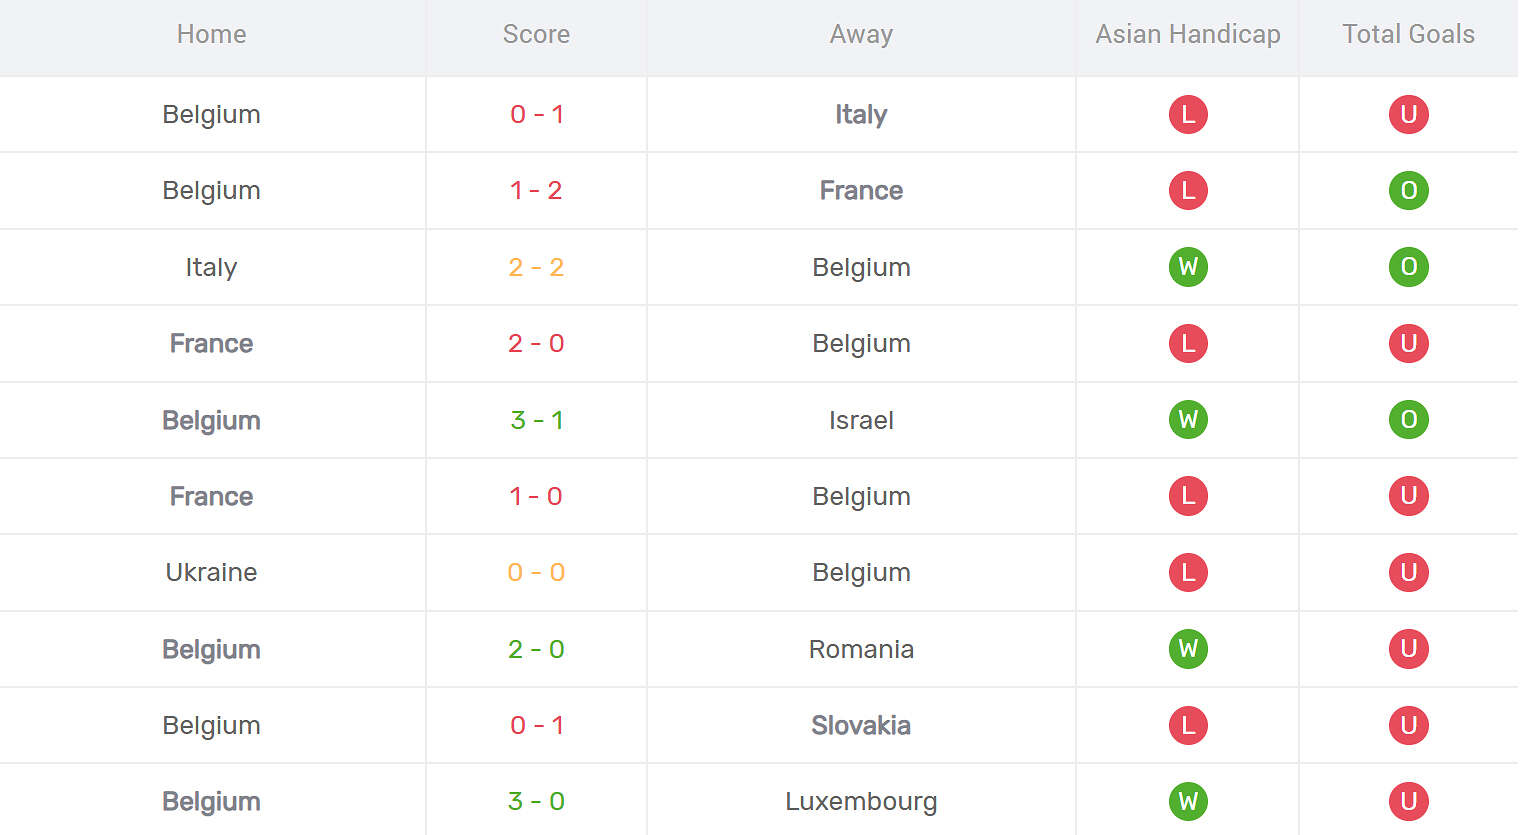Click the Romania away team name
The image size is (1521, 835).
[x=861, y=649]
